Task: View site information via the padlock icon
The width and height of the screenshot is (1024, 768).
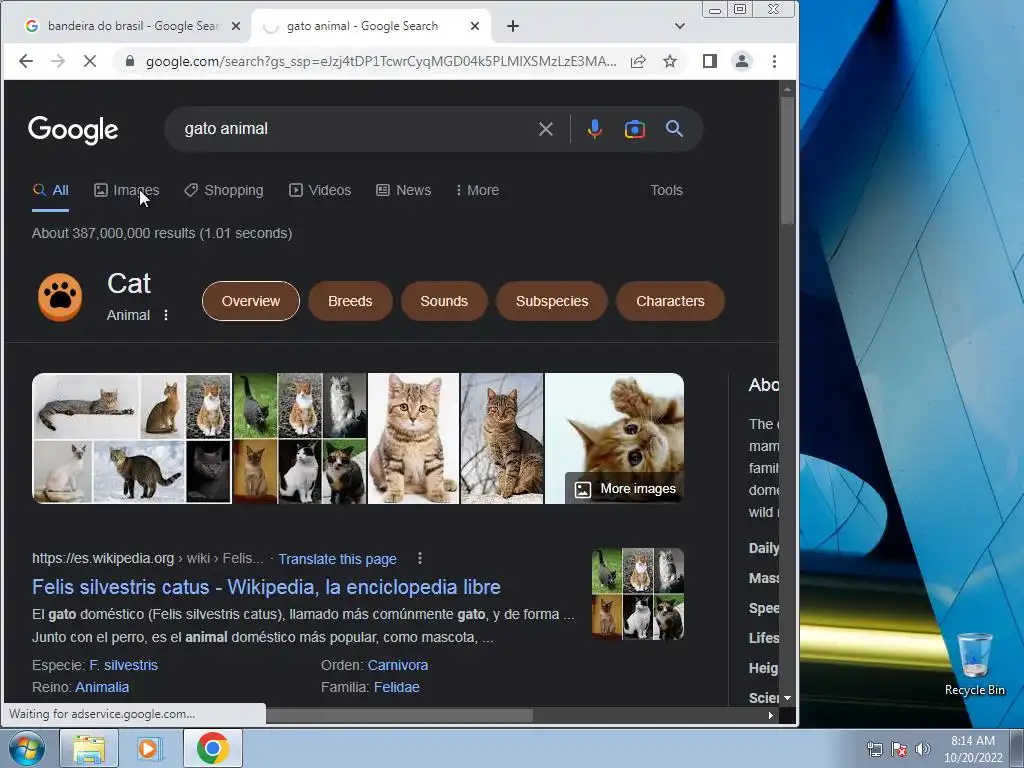Action: click(x=130, y=61)
